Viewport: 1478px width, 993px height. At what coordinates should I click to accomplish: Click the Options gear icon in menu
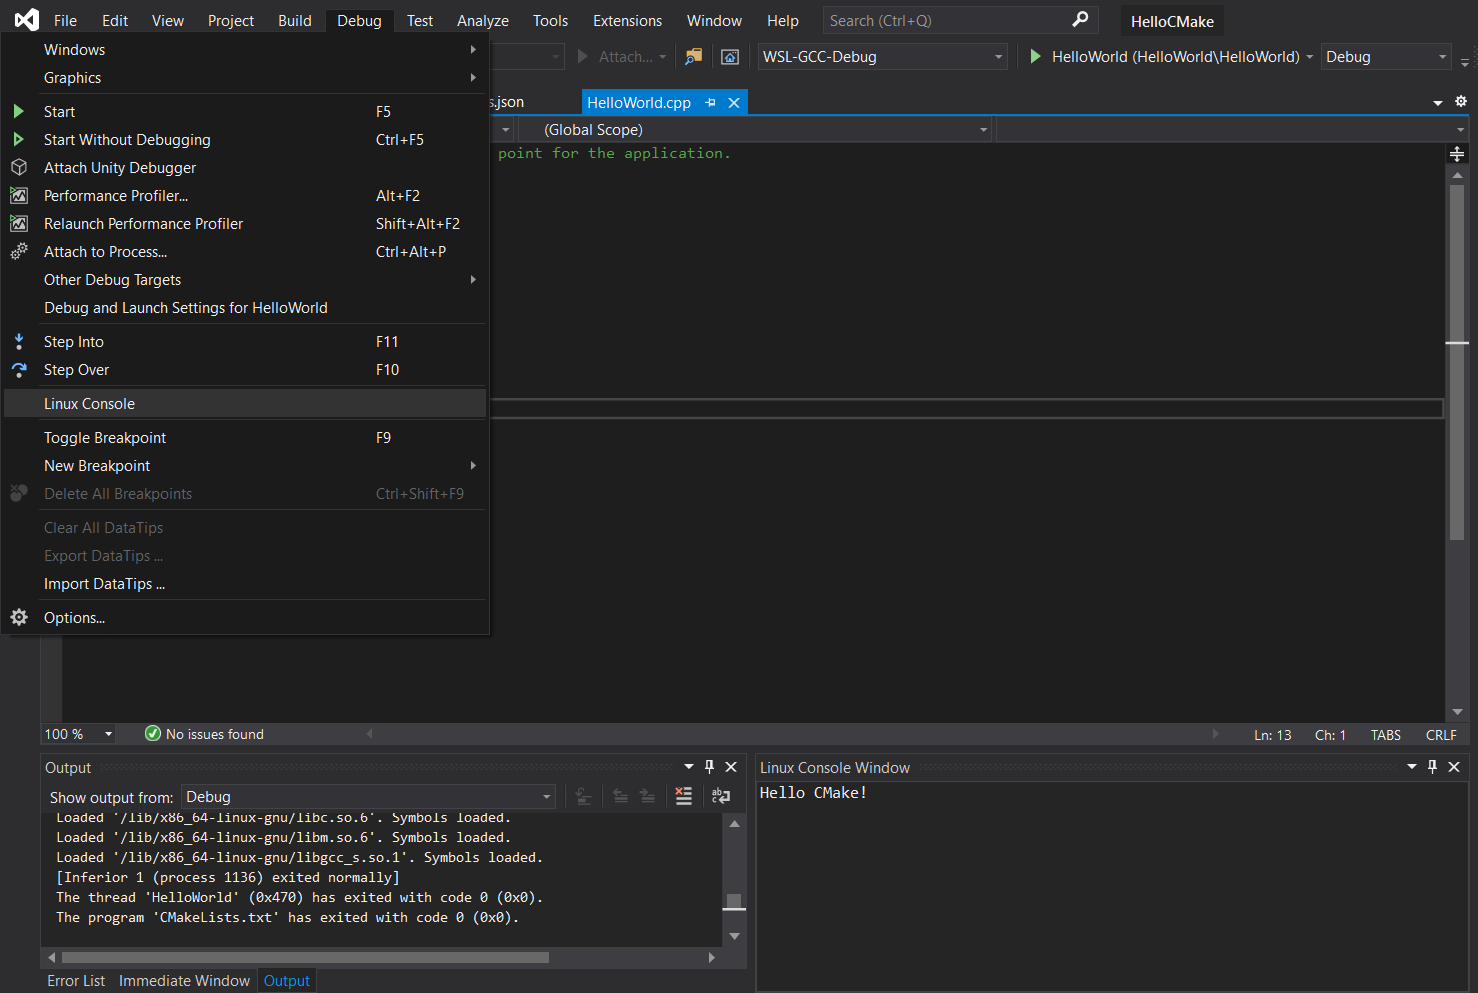click(18, 617)
